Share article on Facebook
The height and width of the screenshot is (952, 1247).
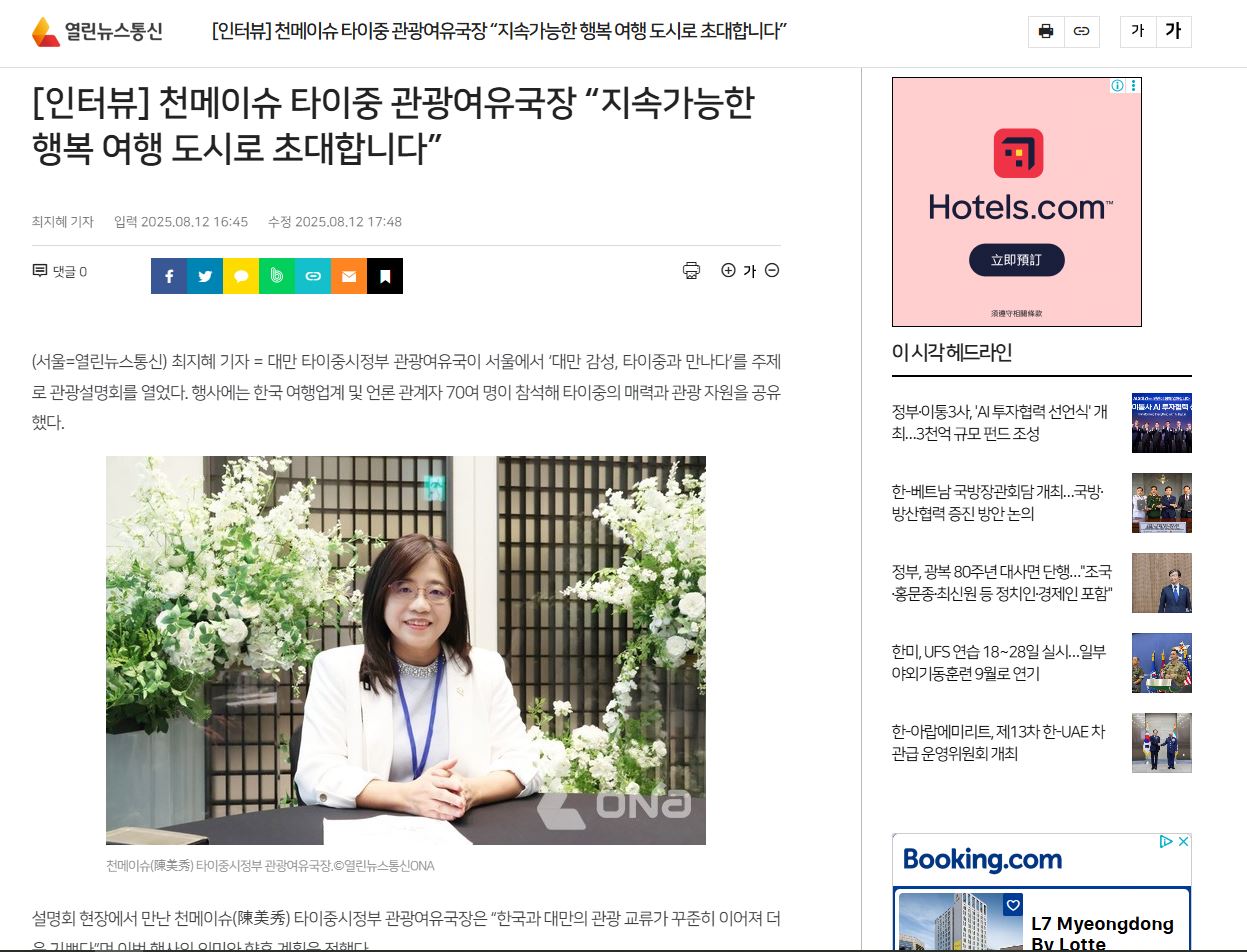click(x=169, y=276)
